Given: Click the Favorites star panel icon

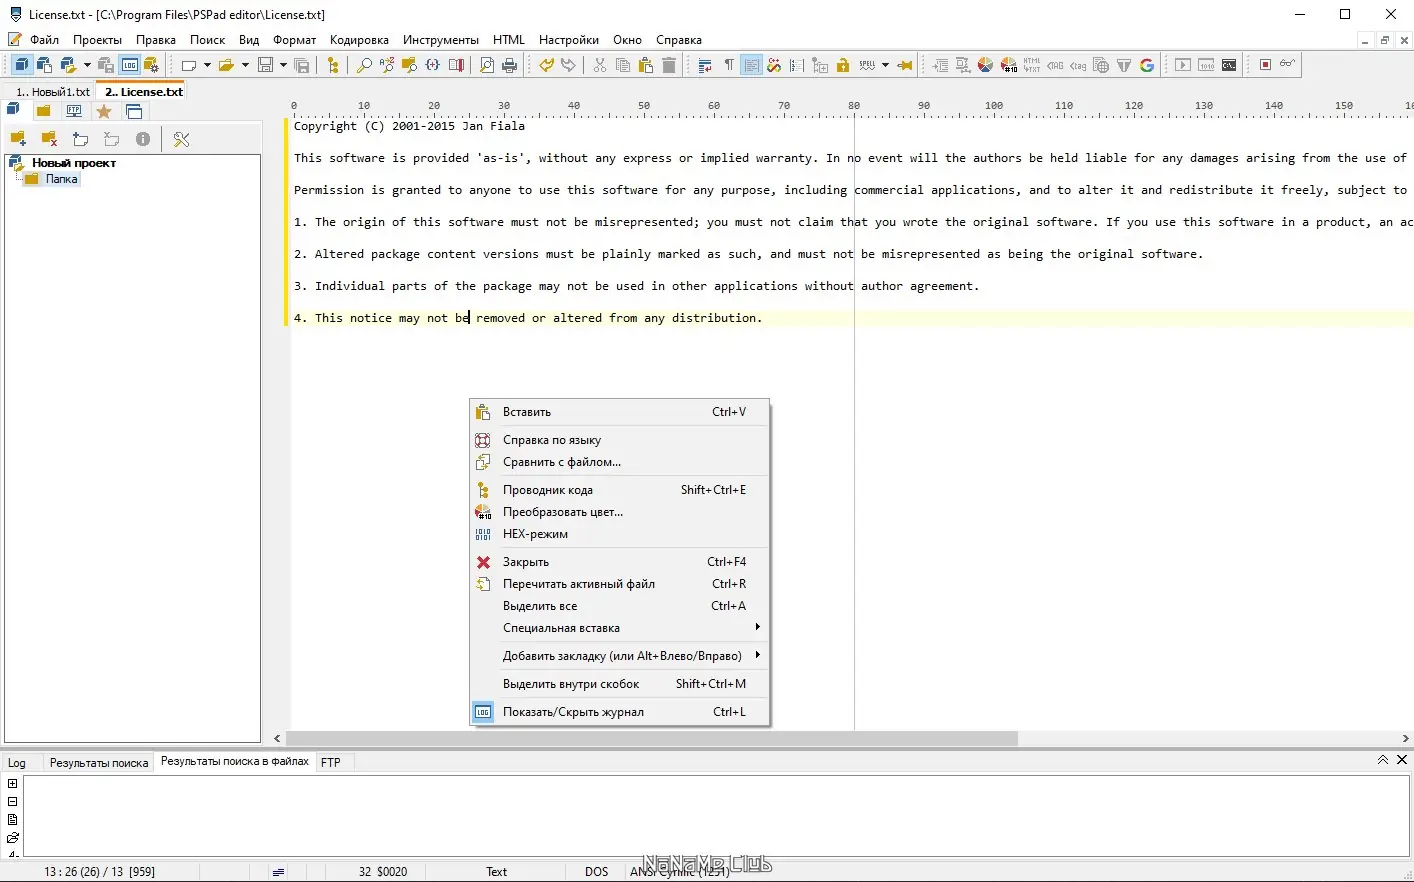Looking at the screenshot, I should [104, 111].
